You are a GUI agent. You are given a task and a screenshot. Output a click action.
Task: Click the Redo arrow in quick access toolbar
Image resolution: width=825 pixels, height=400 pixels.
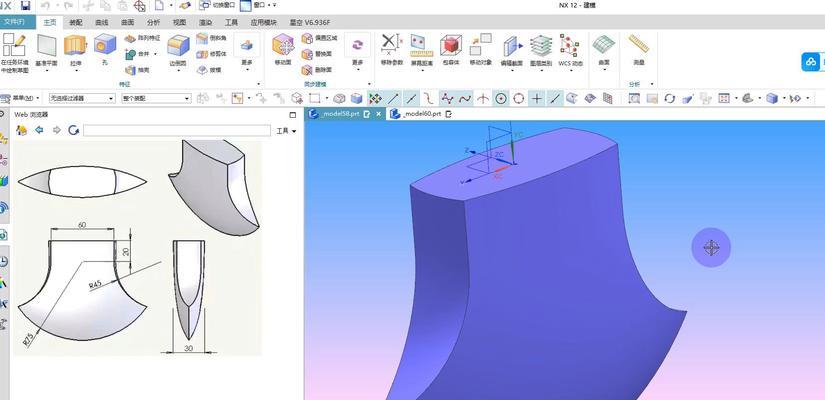[68, 6]
